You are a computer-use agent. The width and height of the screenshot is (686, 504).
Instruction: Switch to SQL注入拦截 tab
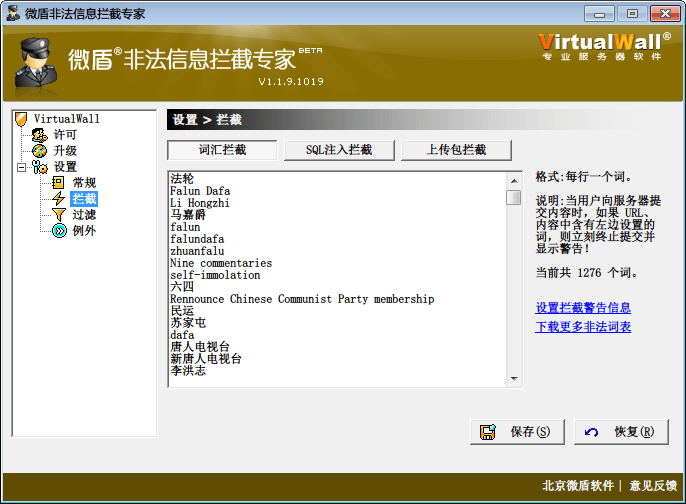[339, 150]
